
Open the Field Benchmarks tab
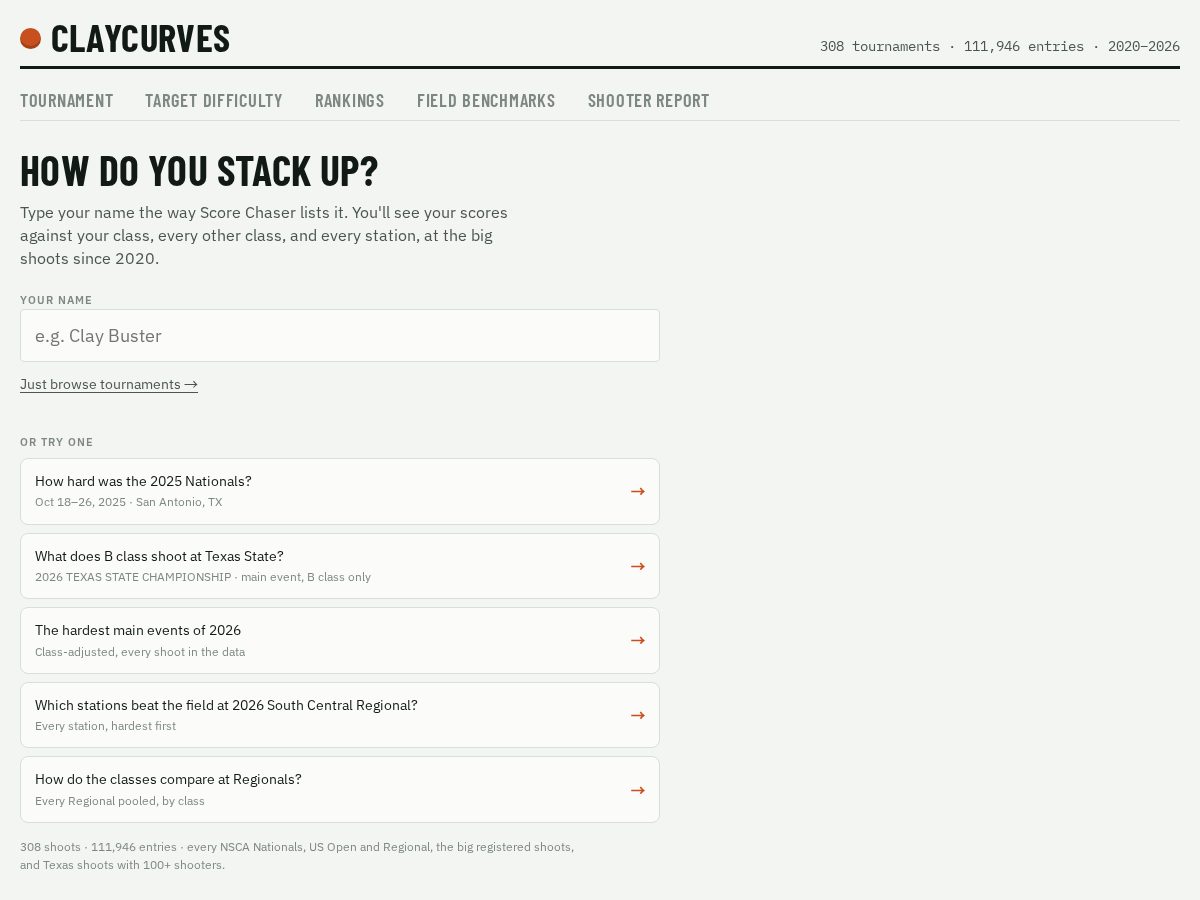click(x=486, y=101)
